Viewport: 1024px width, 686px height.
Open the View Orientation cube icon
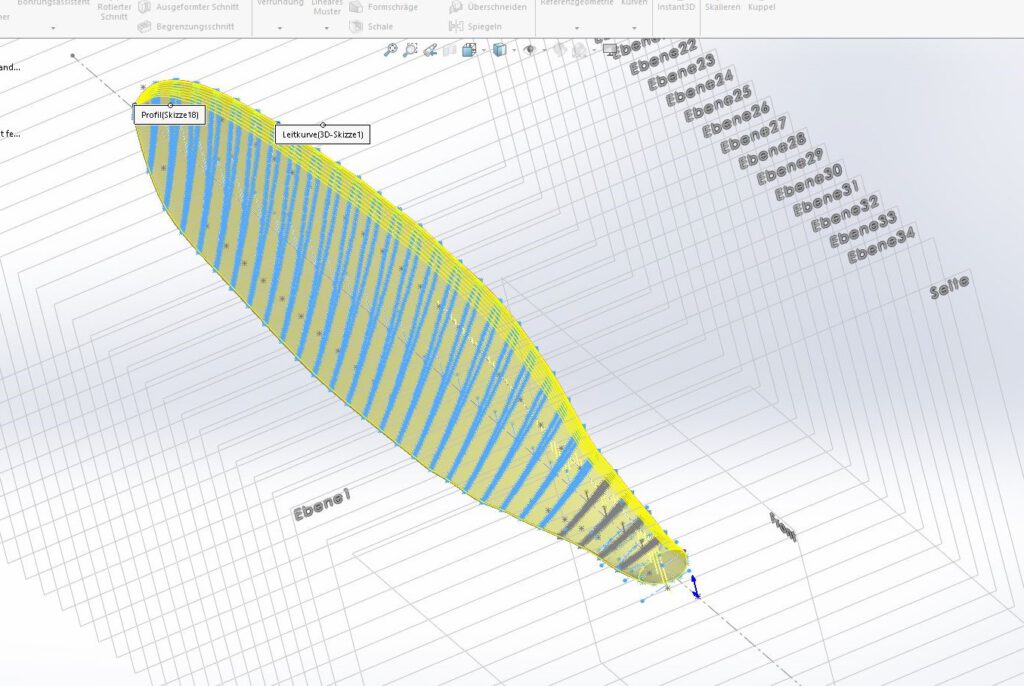(469, 50)
